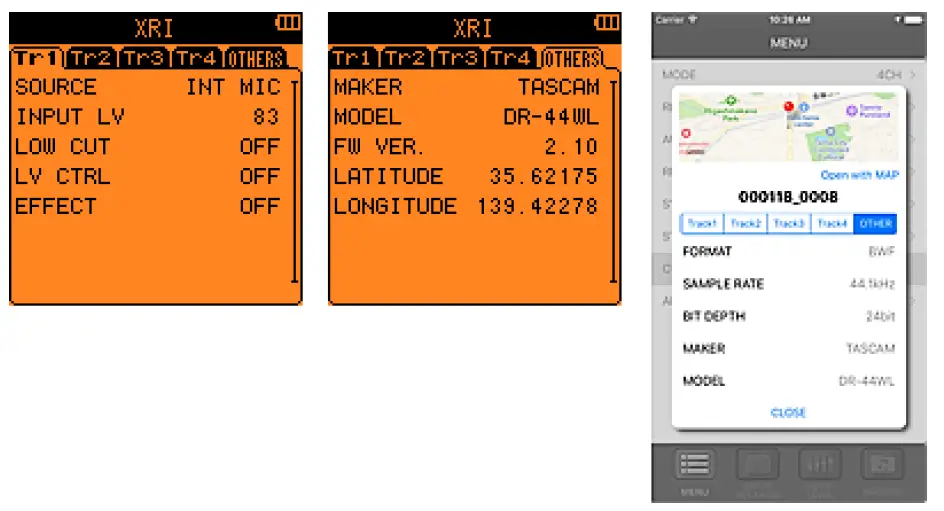This screenshot has height=511, width=944.
Task: Expand MODE 4CH row chevron
Action: click(913, 75)
